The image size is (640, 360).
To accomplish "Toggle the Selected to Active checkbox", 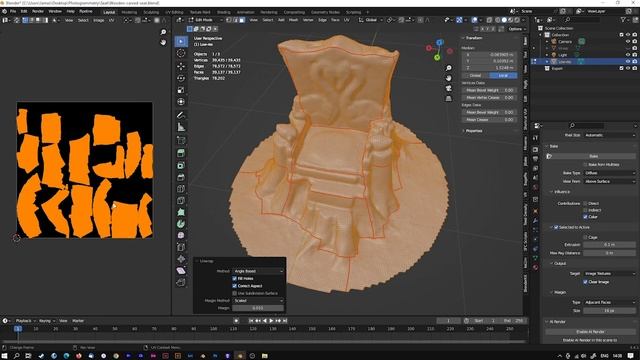I will pyautogui.click(x=556, y=227).
